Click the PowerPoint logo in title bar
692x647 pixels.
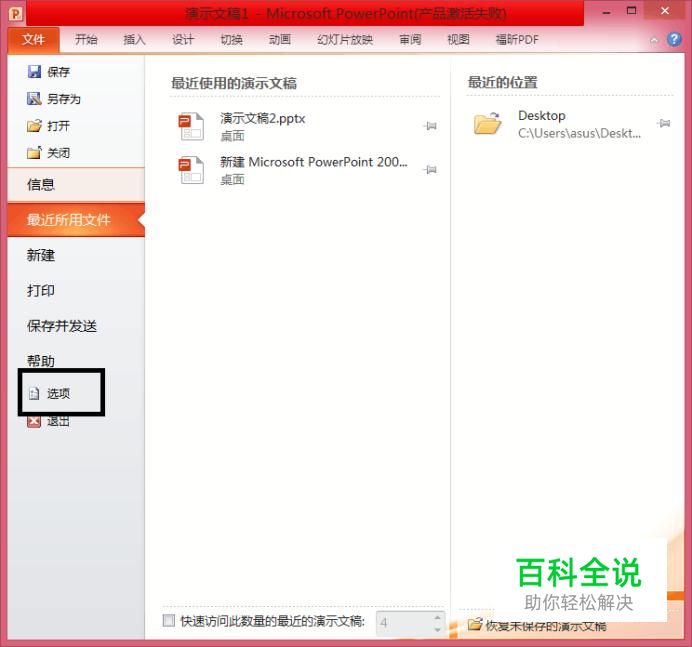pos(16,14)
